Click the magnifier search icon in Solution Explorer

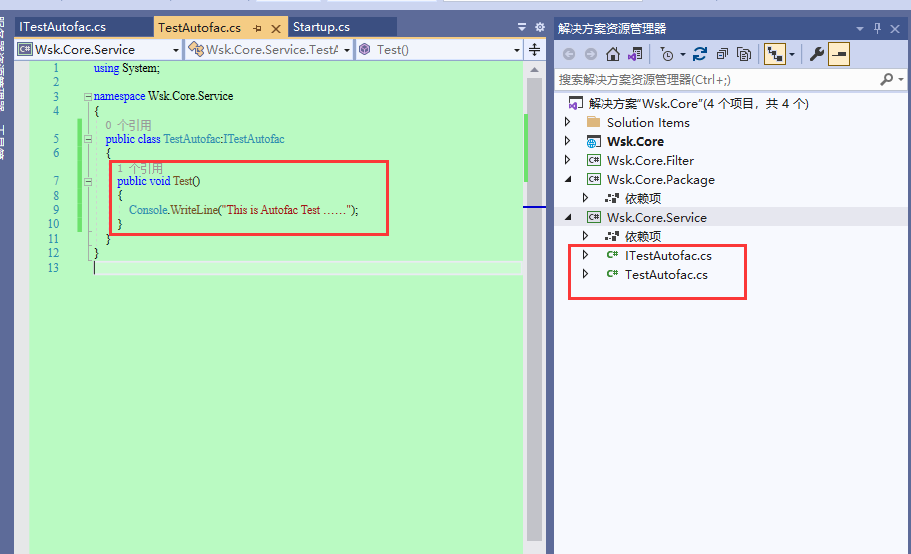tap(887, 79)
